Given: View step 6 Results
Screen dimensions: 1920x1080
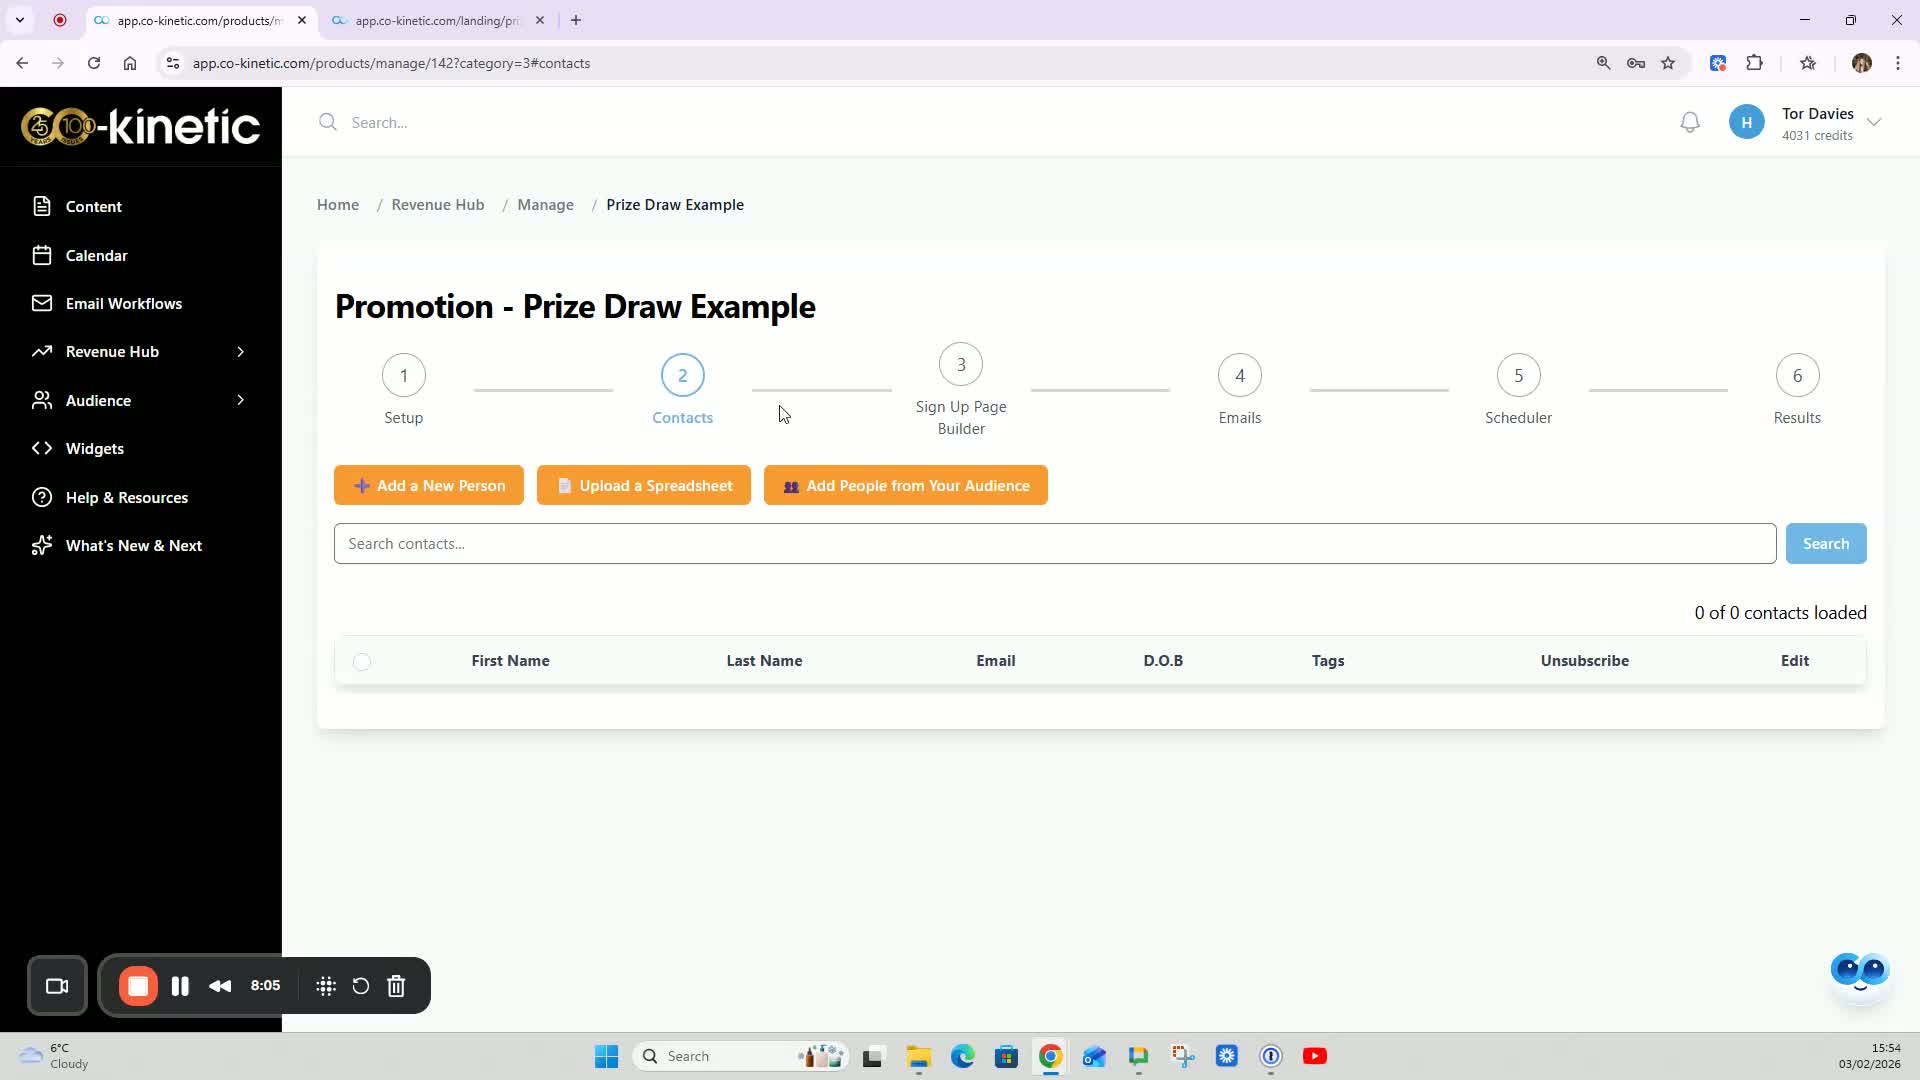Looking at the screenshot, I should point(1797,376).
